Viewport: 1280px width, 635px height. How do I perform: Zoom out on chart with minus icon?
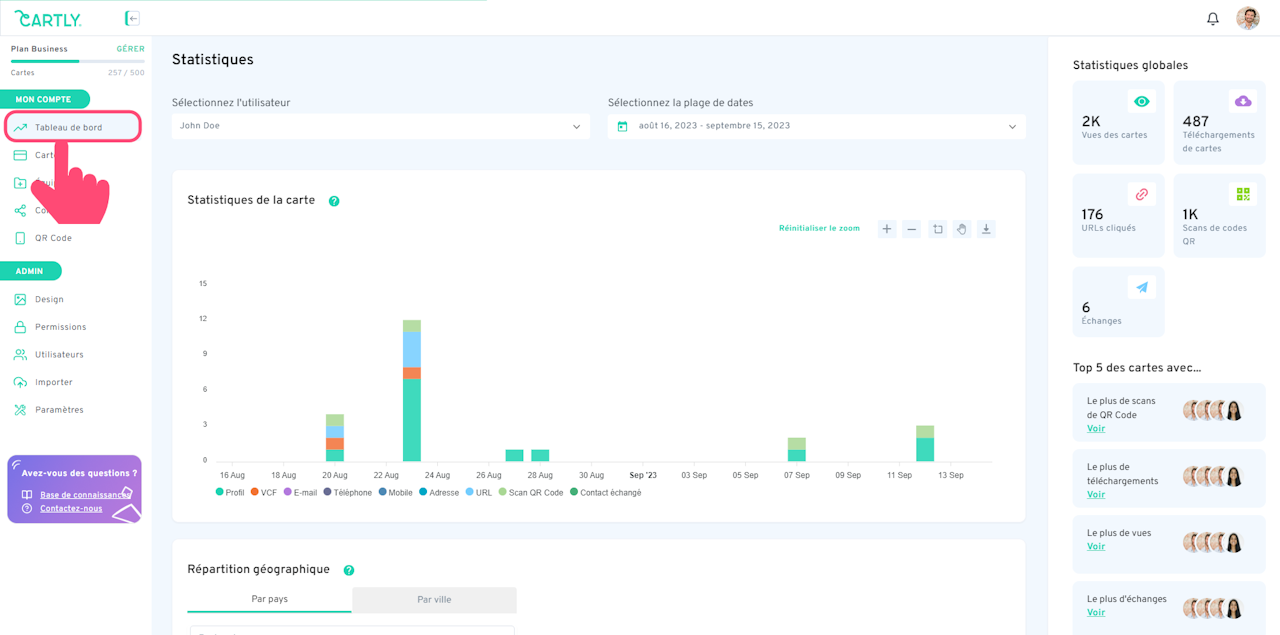coord(912,229)
